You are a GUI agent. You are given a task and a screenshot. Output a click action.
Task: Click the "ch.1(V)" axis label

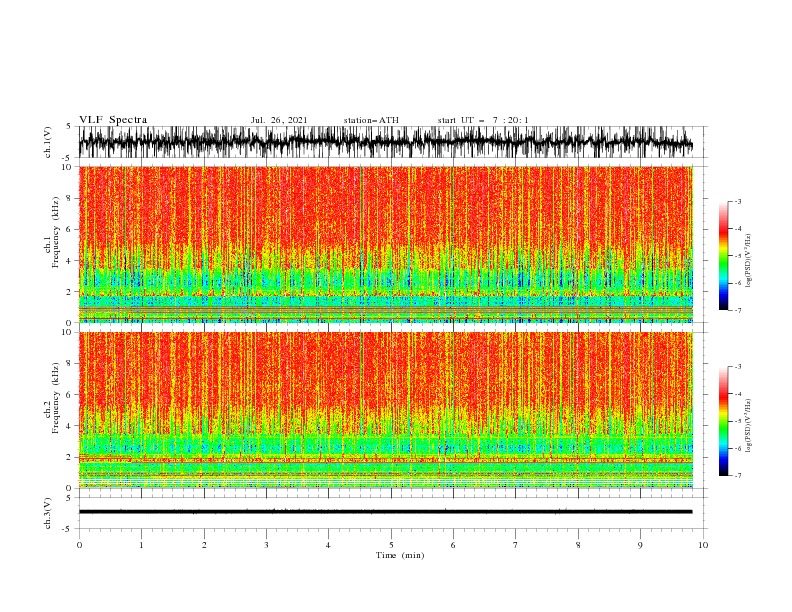coord(48,142)
